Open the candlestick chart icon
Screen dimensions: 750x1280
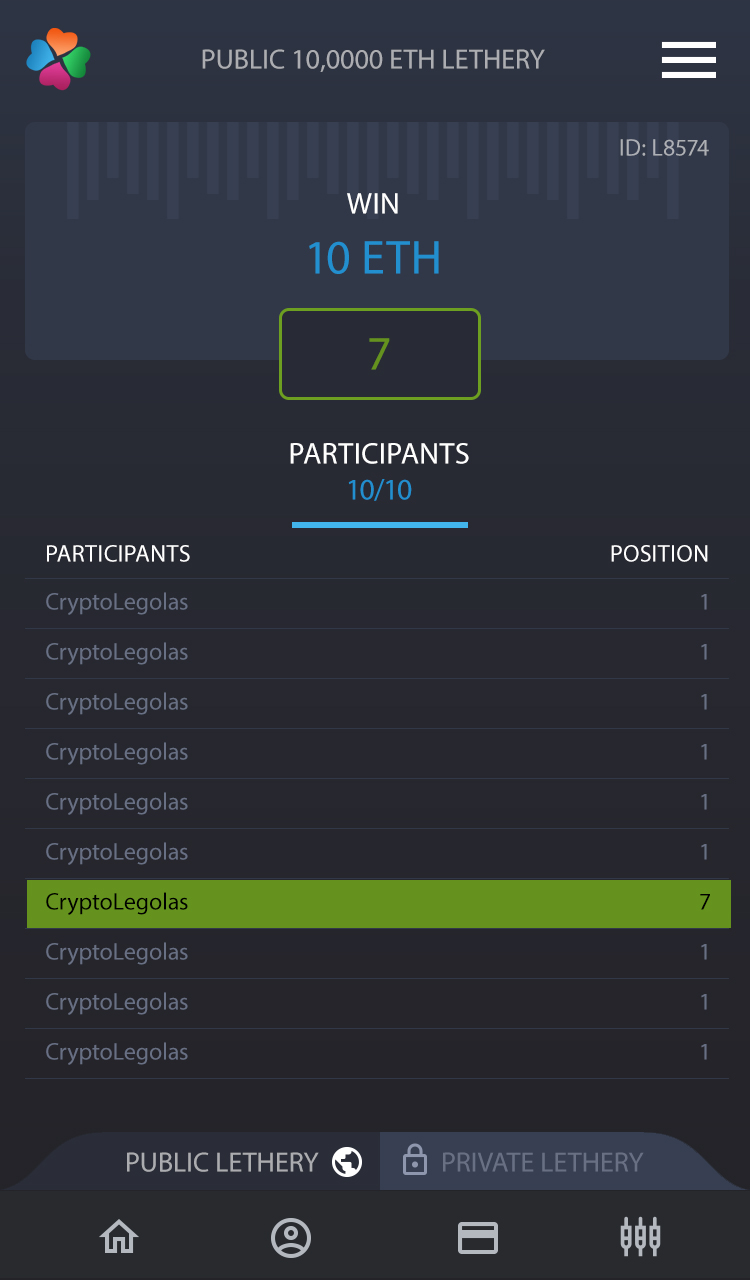(x=640, y=1237)
